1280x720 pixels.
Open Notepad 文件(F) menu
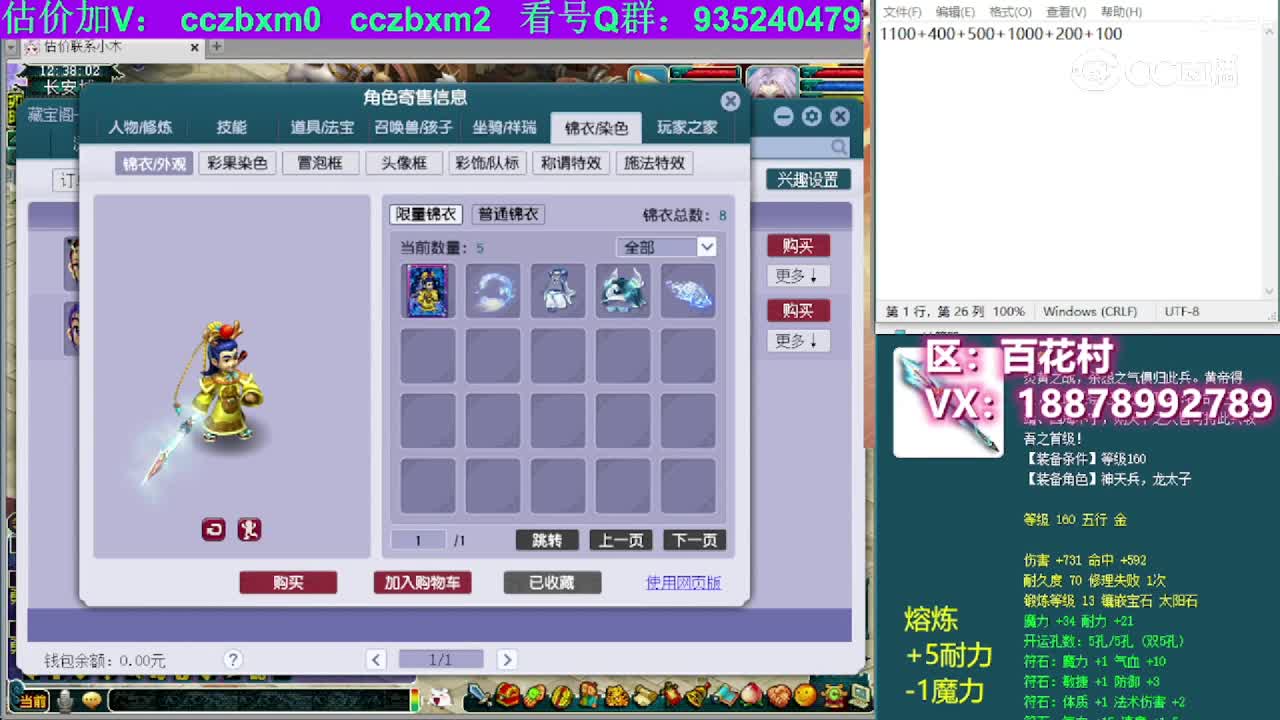(902, 12)
